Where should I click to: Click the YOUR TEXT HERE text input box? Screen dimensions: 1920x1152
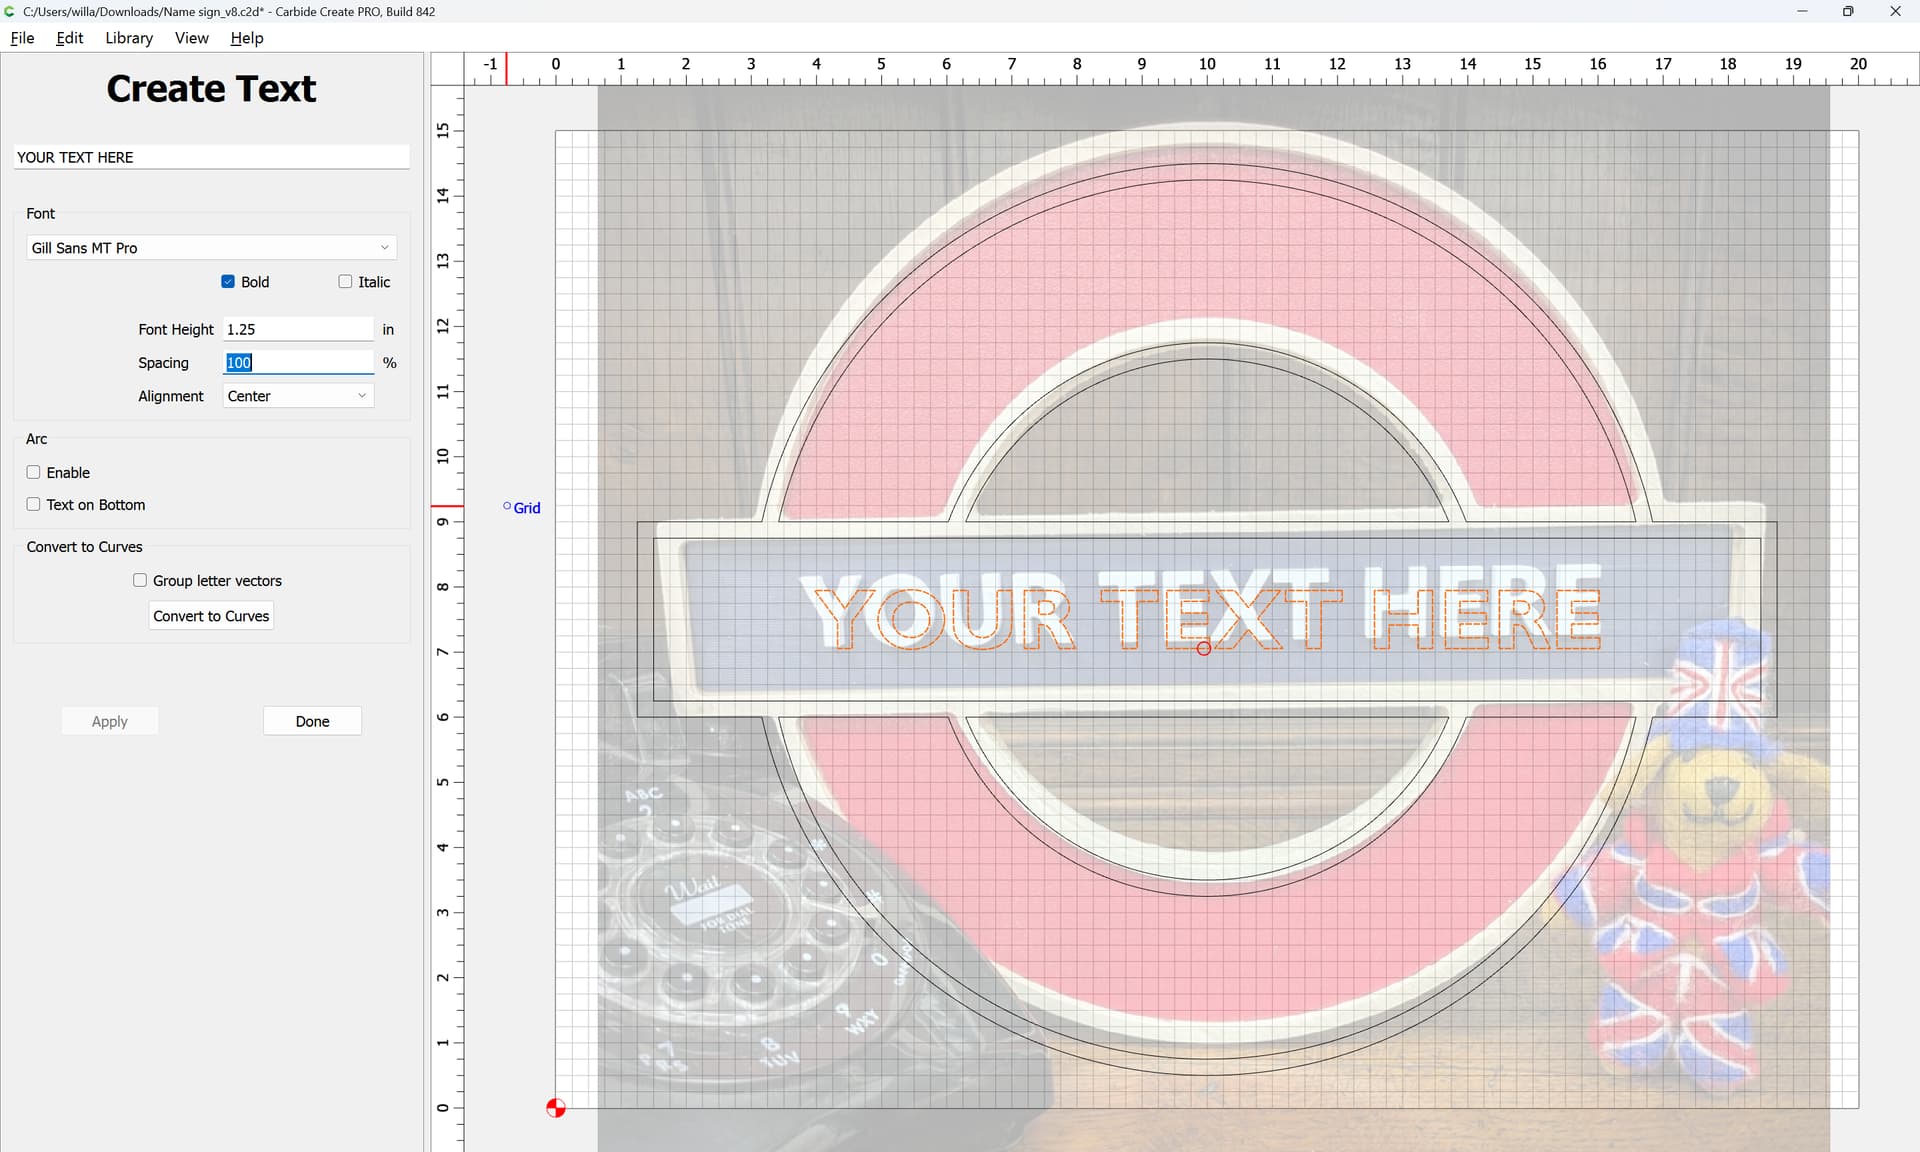(211, 157)
